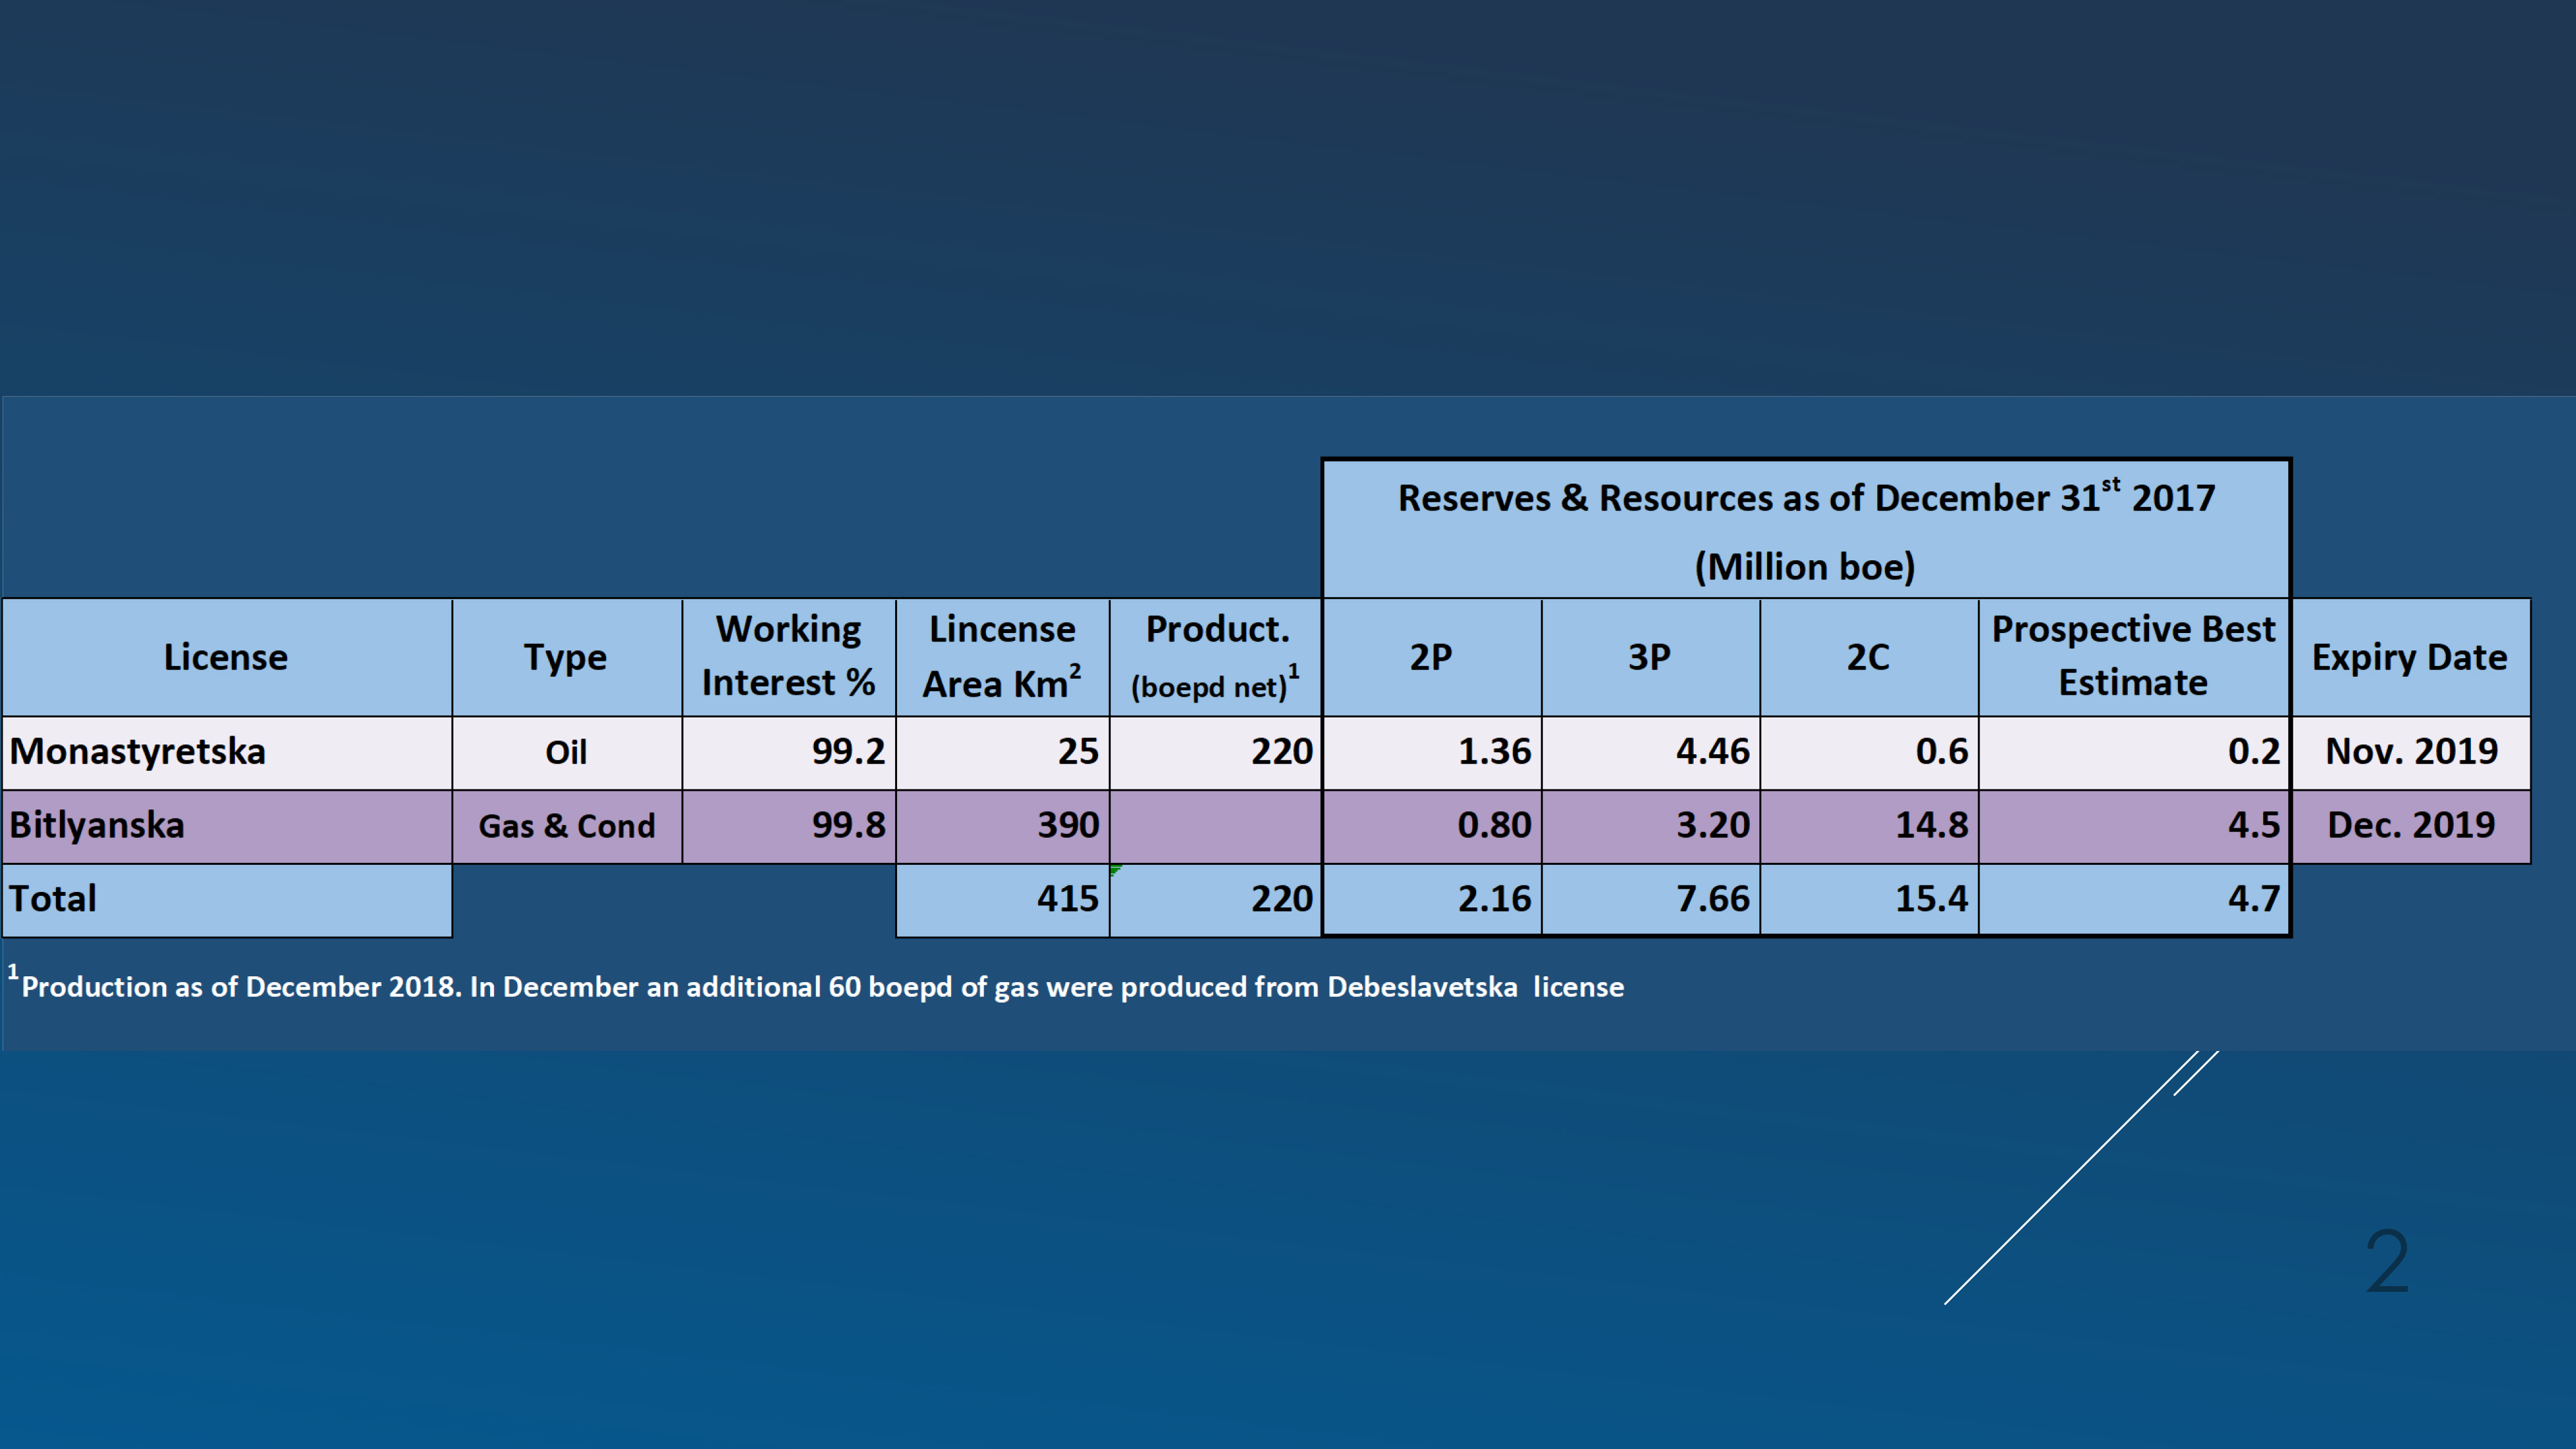This screenshot has height=1449, width=2576.
Task: Select the Monastyretska license cell
Action: [x=138, y=751]
